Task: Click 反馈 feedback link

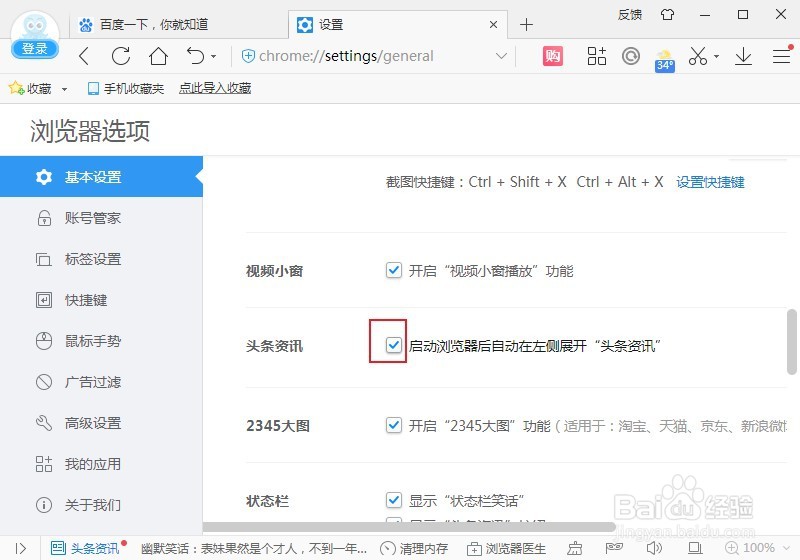Action: pos(630,15)
